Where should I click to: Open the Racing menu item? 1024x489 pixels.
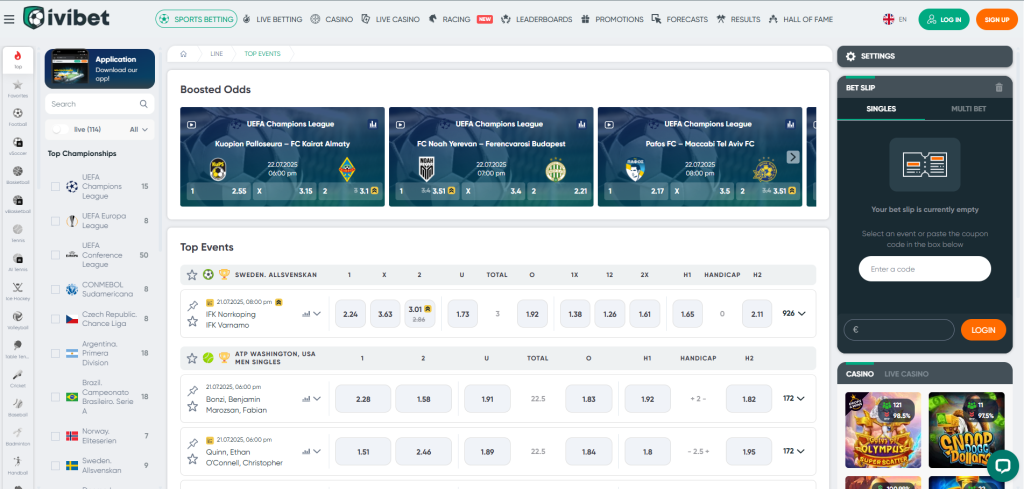(x=460, y=20)
